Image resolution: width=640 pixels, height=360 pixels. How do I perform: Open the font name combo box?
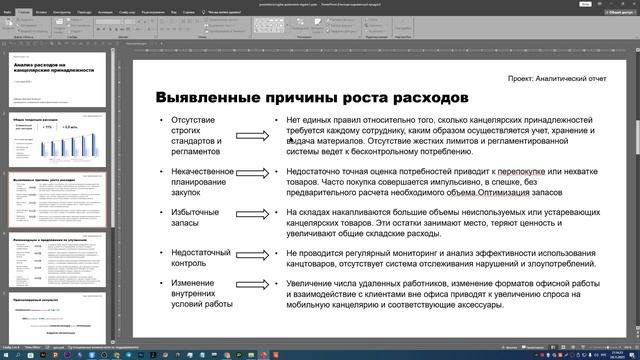coord(109,22)
